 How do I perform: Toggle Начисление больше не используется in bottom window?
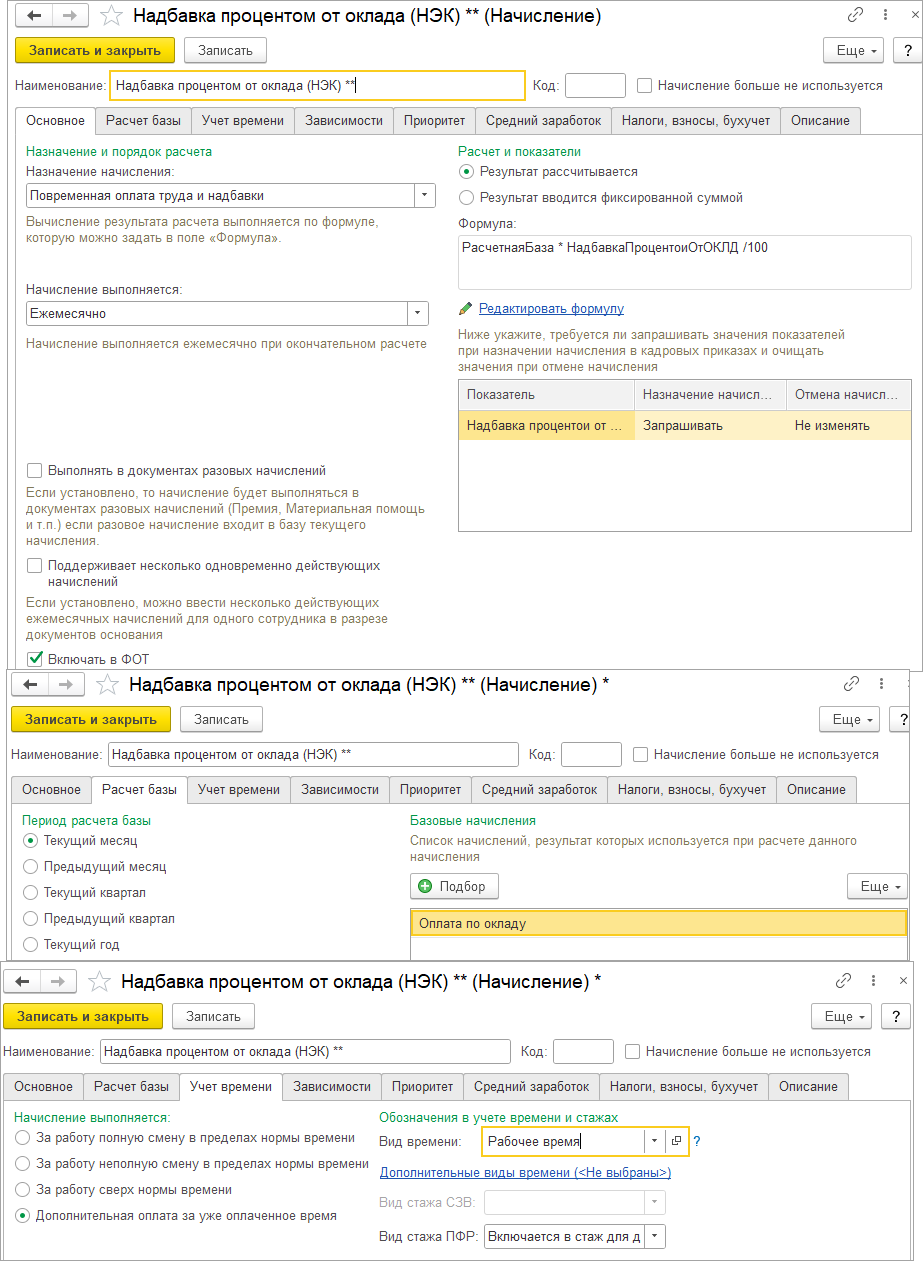[633, 1052]
